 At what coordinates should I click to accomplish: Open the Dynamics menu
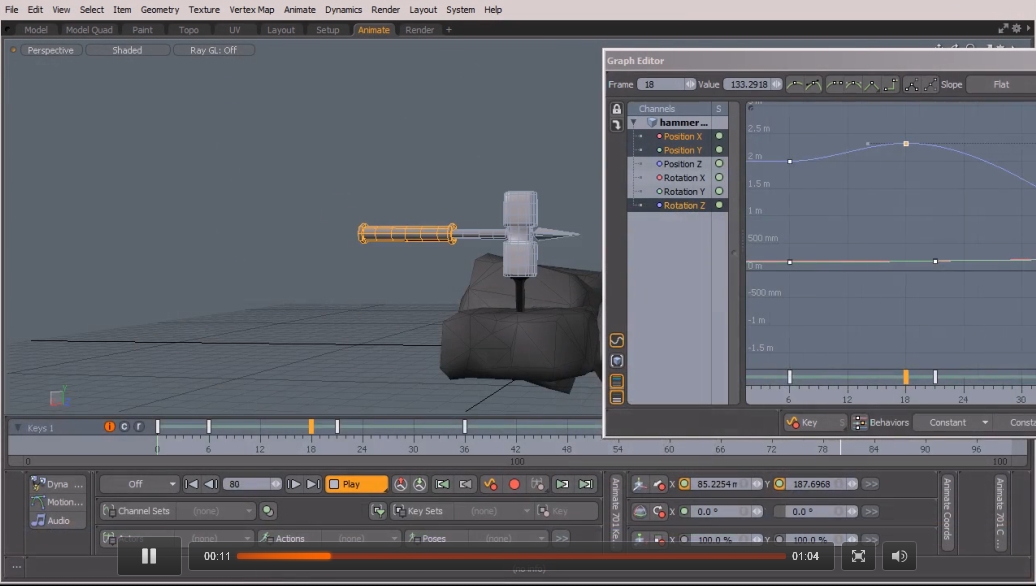344,10
